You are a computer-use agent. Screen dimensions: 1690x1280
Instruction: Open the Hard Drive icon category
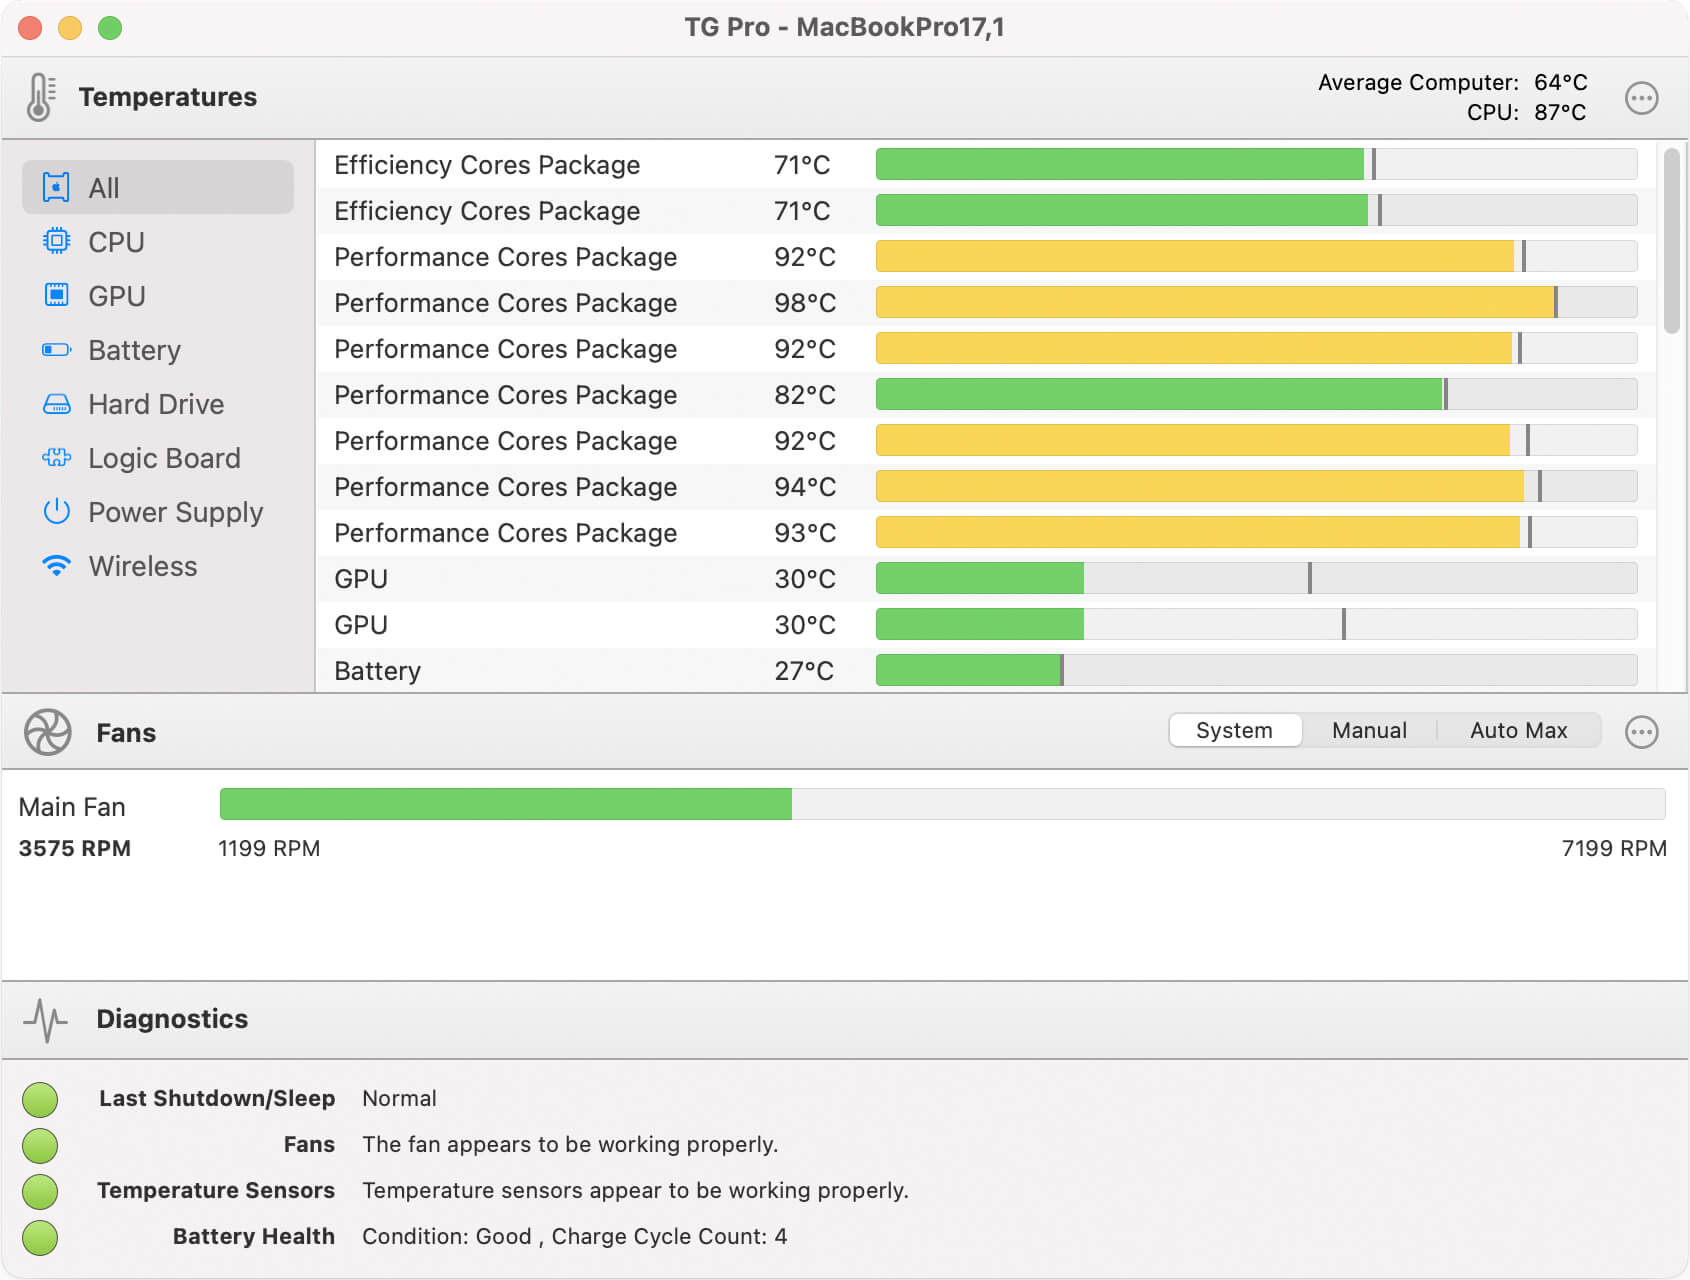tap(57, 403)
